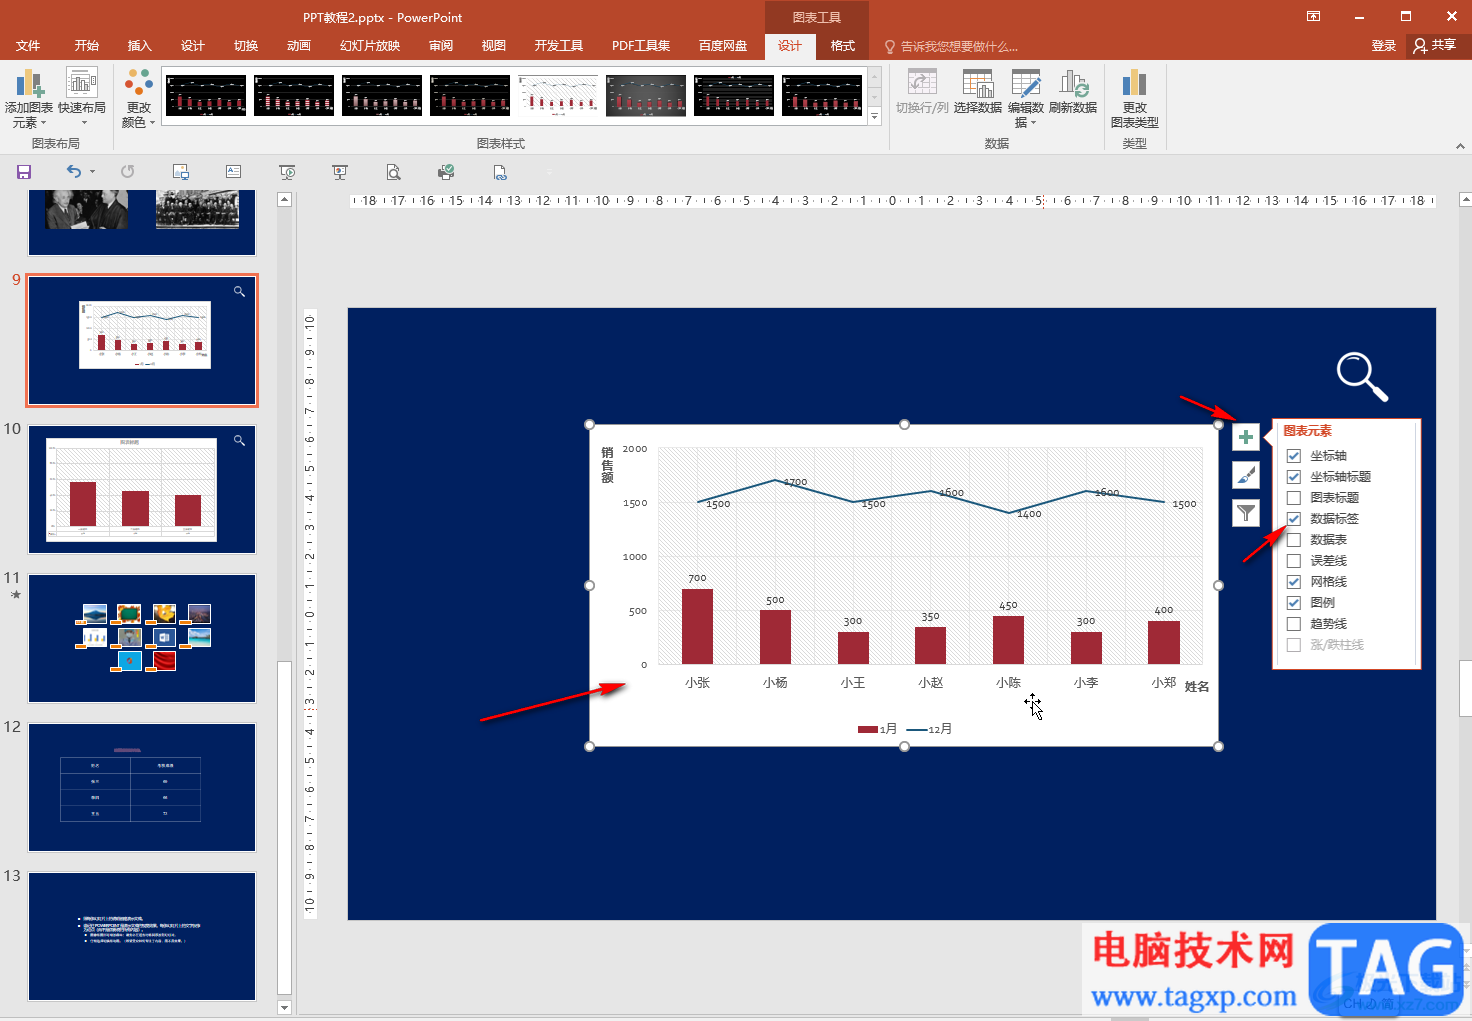This screenshot has width=1472, height=1021.
Task: Open the Chart Filters funnel button
Action: [1245, 514]
